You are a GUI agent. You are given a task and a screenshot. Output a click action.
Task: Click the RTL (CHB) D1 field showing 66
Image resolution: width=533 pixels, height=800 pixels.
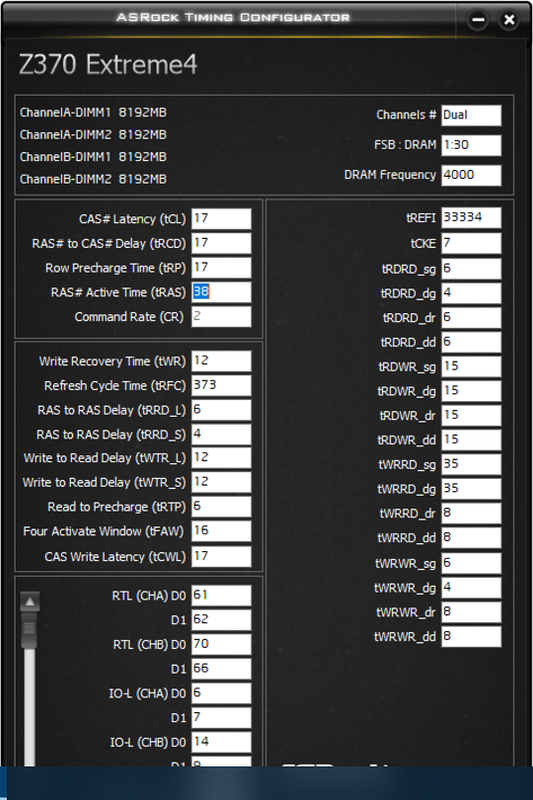click(221, 669)
